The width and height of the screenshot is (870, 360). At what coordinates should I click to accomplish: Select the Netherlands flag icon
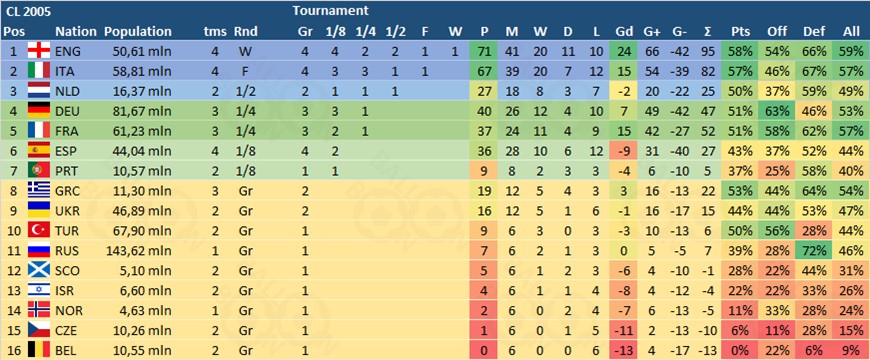click(39, 91)
